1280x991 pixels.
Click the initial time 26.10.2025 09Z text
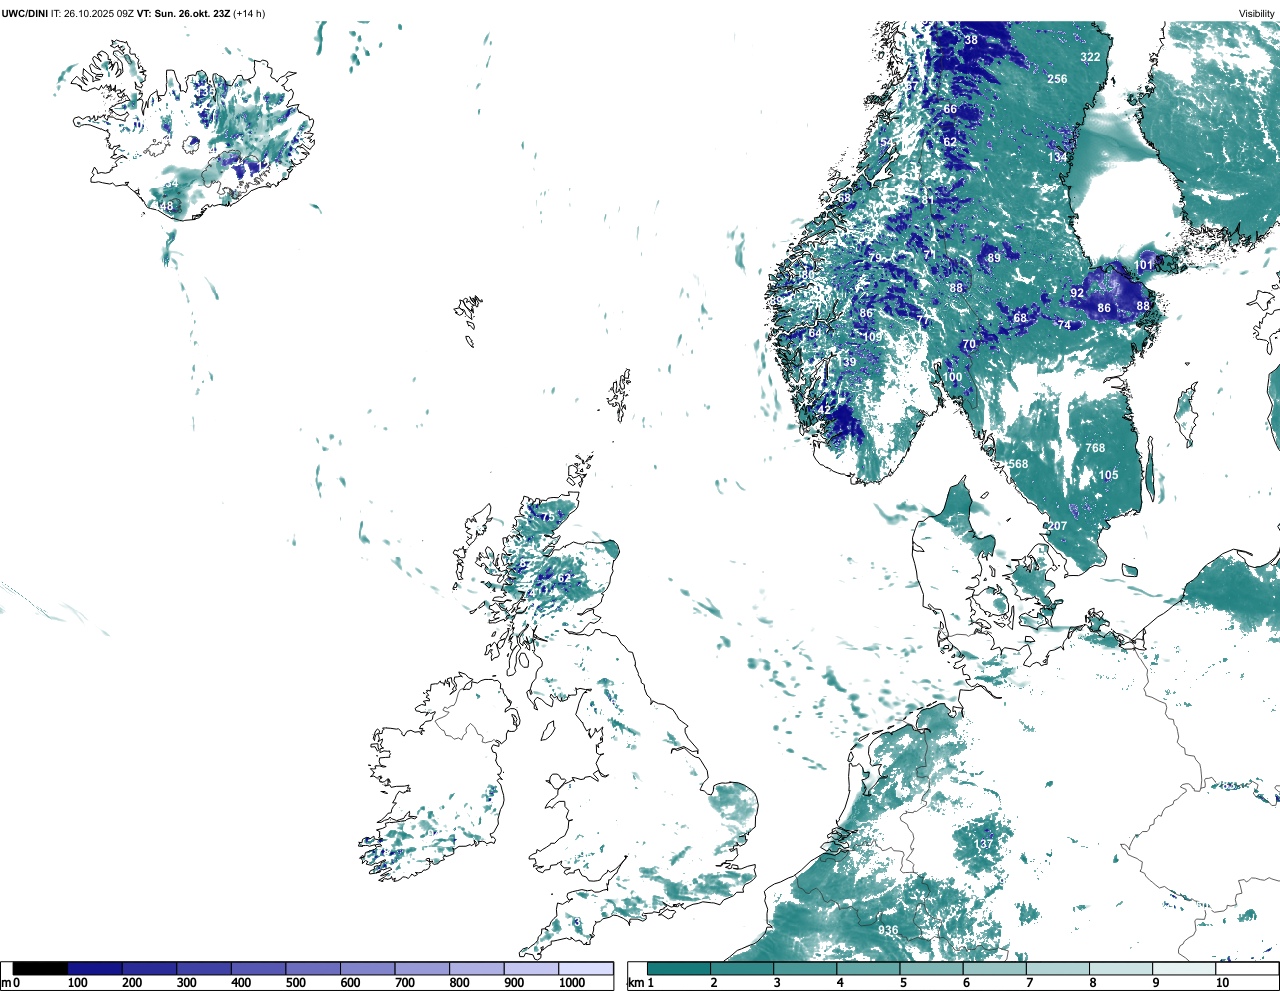pyautogui.click(x=100, y=14)
